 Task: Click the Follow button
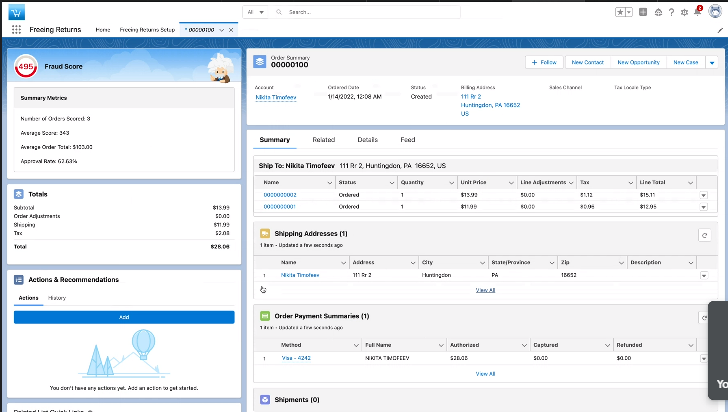coord(544,62)
